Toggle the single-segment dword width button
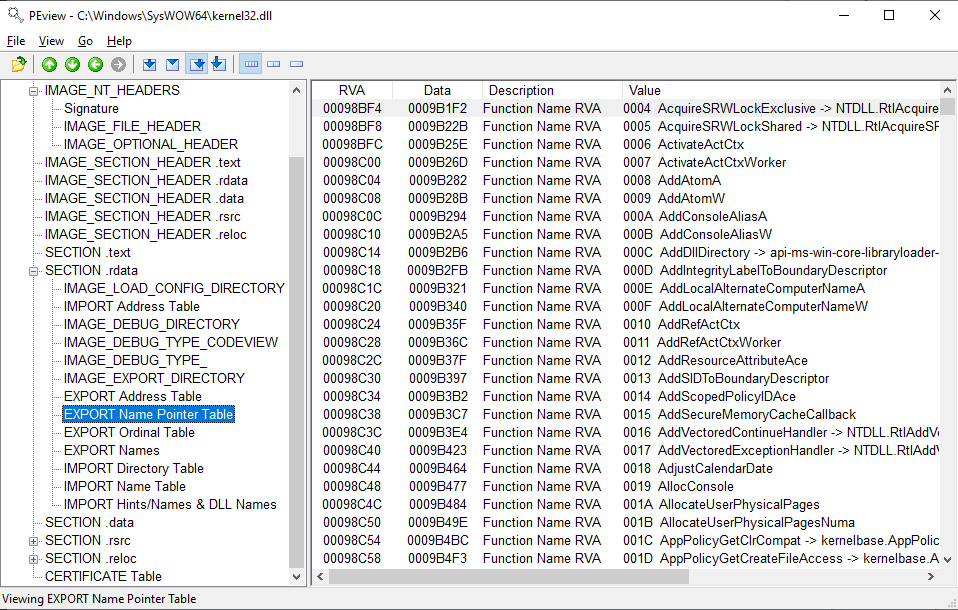The image size is (958, 610). tap(296, 65)
